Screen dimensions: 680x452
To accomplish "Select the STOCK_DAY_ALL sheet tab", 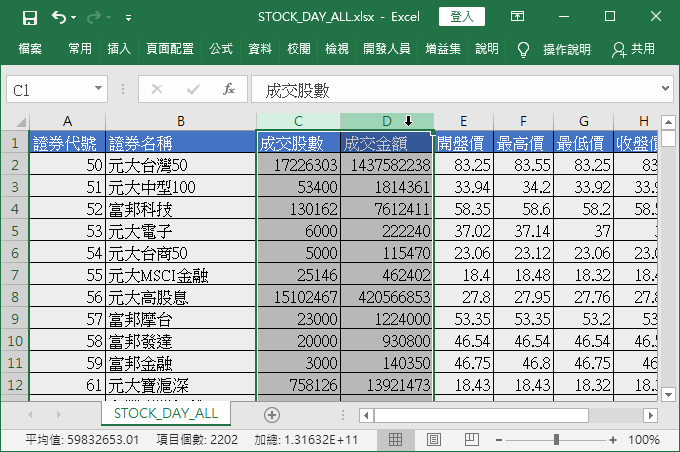I will point(166,413).
